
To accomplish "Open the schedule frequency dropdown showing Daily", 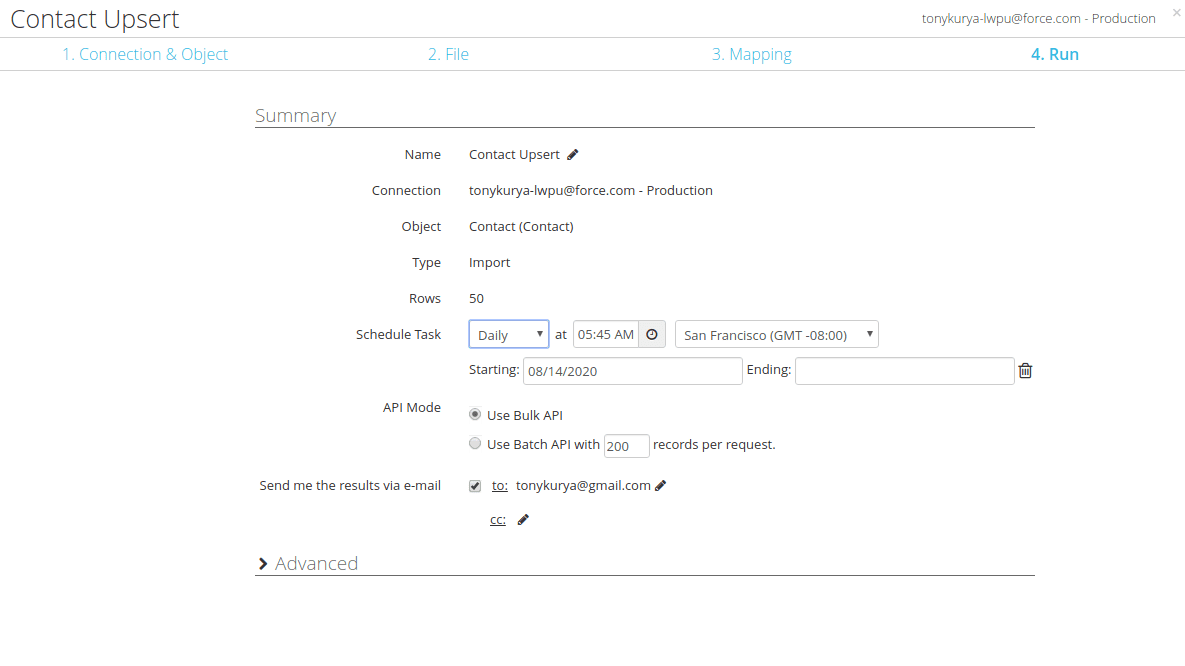I will [508, 334].
